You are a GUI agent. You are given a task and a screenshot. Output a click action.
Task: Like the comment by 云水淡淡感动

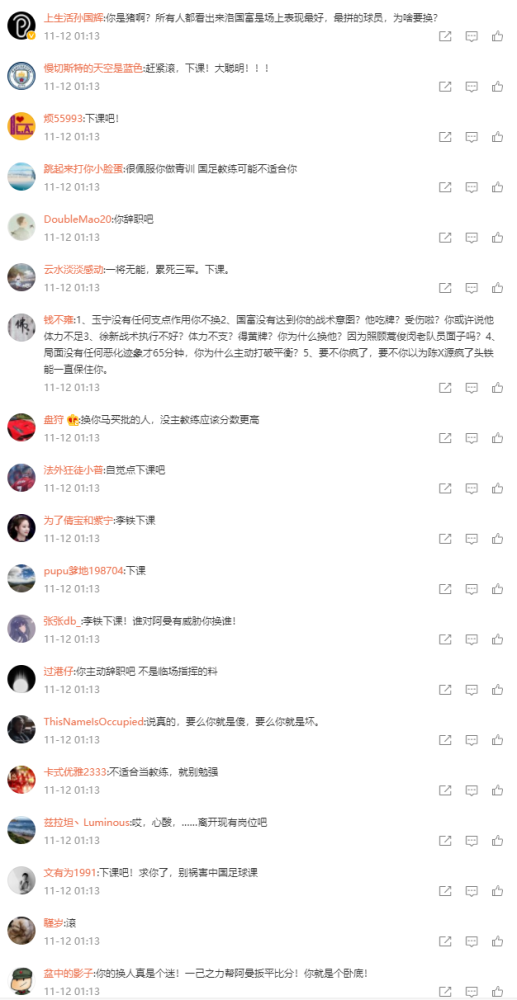497,288
